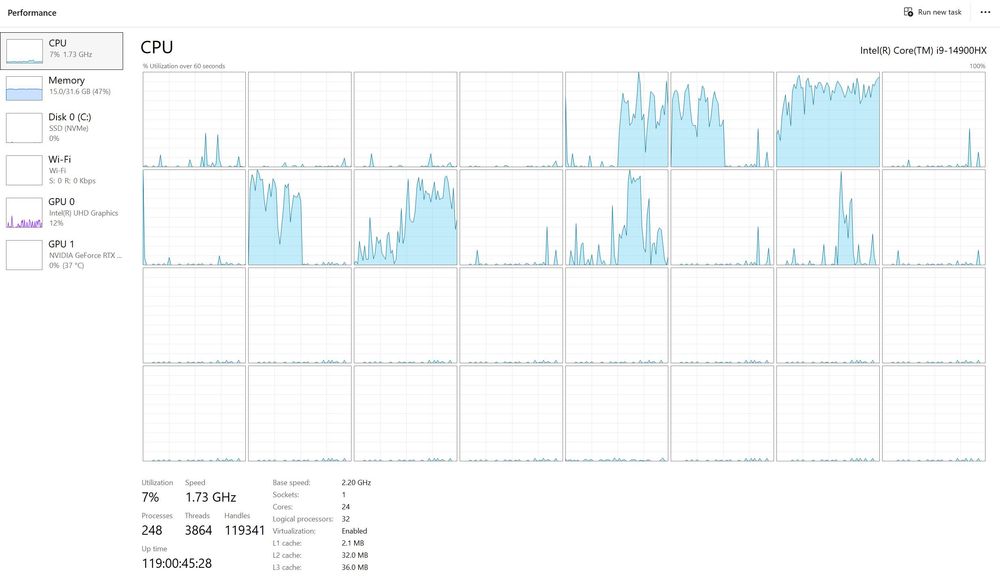Click the Threads value "3864"
Image resolution: width=1000 pixels, height=584 pixels.
(x=198, y=530)
